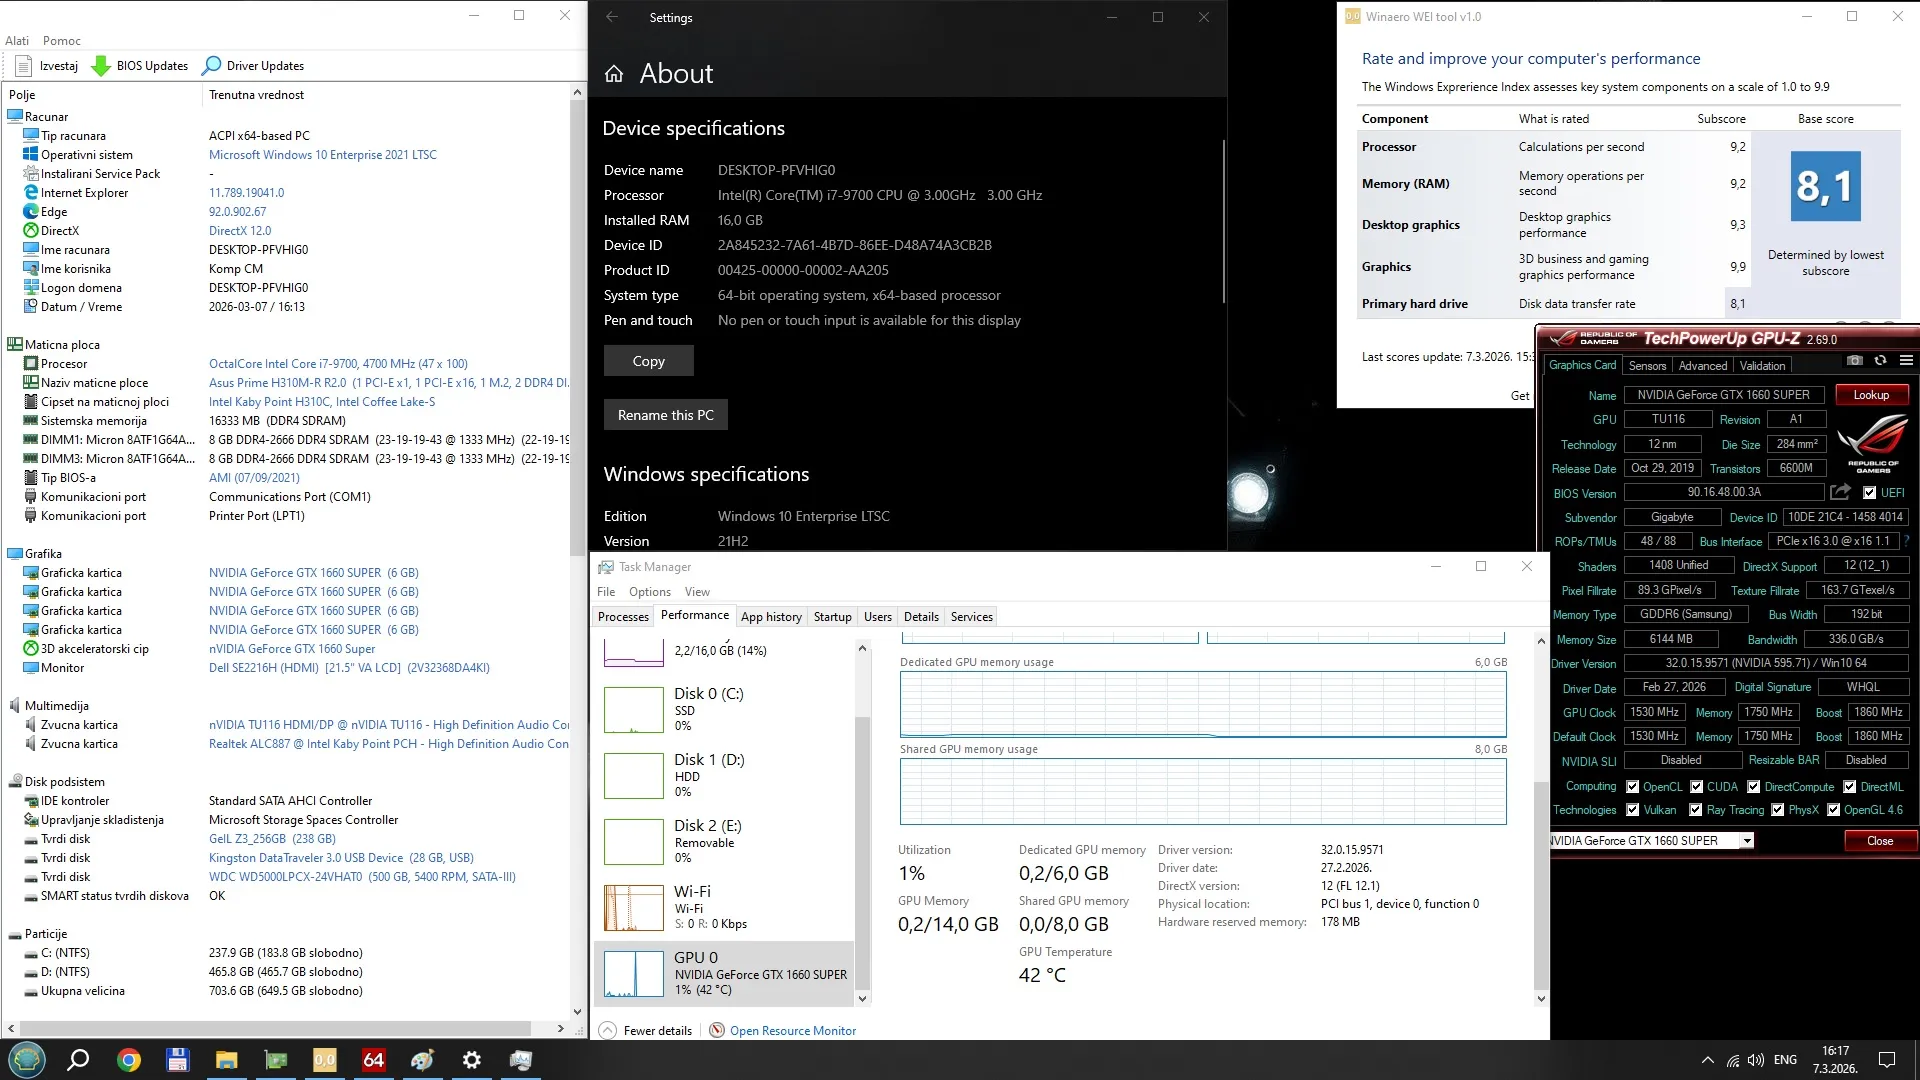Screen dimensions: 1920x1080
Task: Click the Driver Updates magnifier icon
Action: coord(211,66)
